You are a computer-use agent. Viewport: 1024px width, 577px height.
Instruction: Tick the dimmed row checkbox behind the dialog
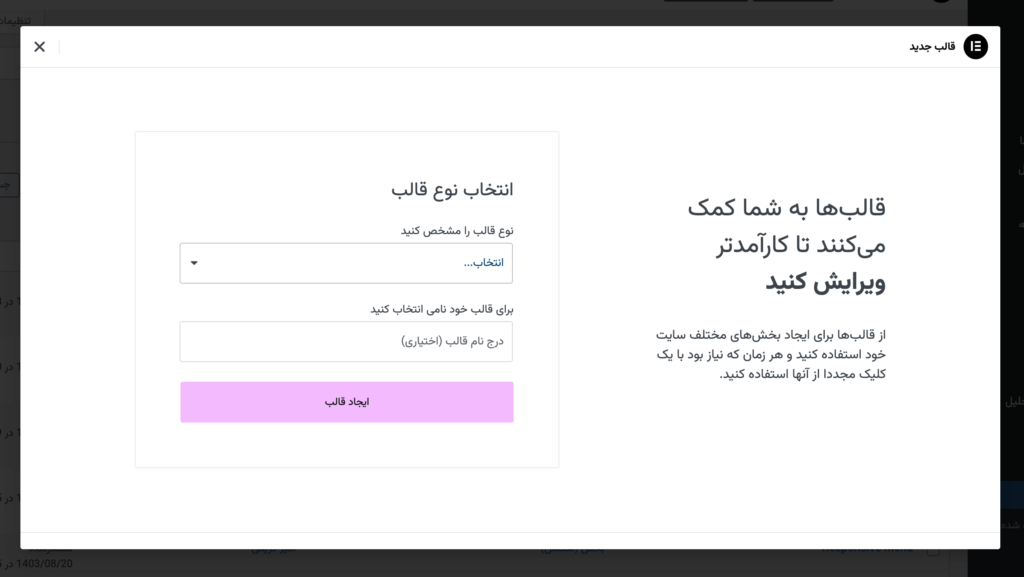point(932,550)
